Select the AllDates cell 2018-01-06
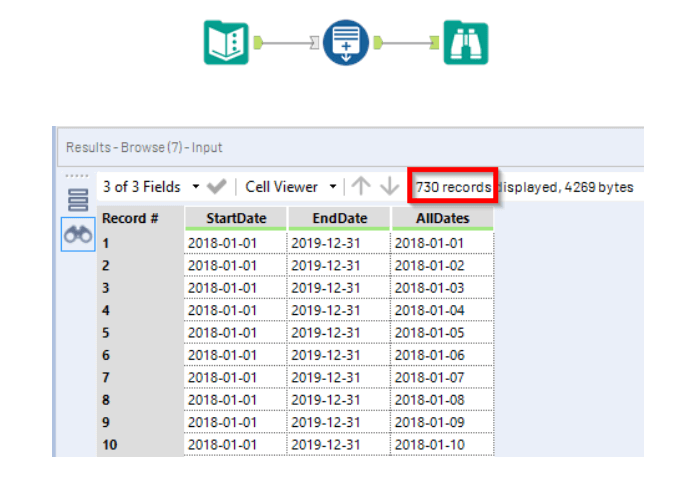 tap(442, 355)
